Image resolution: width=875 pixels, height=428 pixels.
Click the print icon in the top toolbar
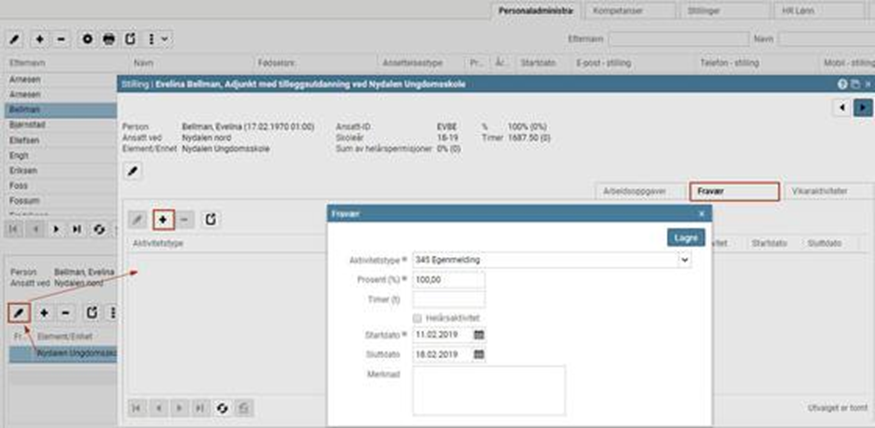click(x=109, y=39)
